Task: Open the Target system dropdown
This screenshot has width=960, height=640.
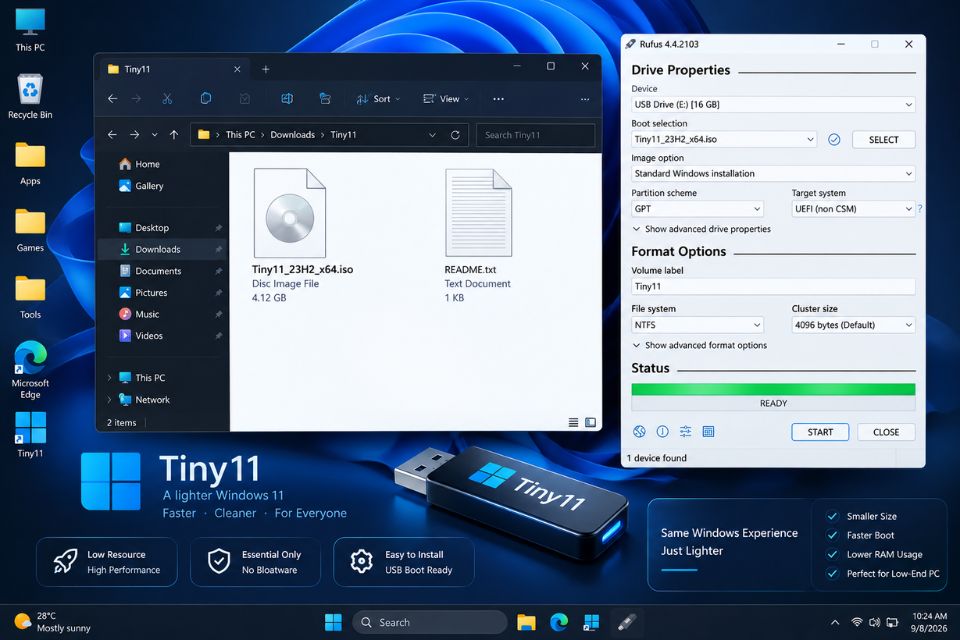Action: click(x=853, y=209)
